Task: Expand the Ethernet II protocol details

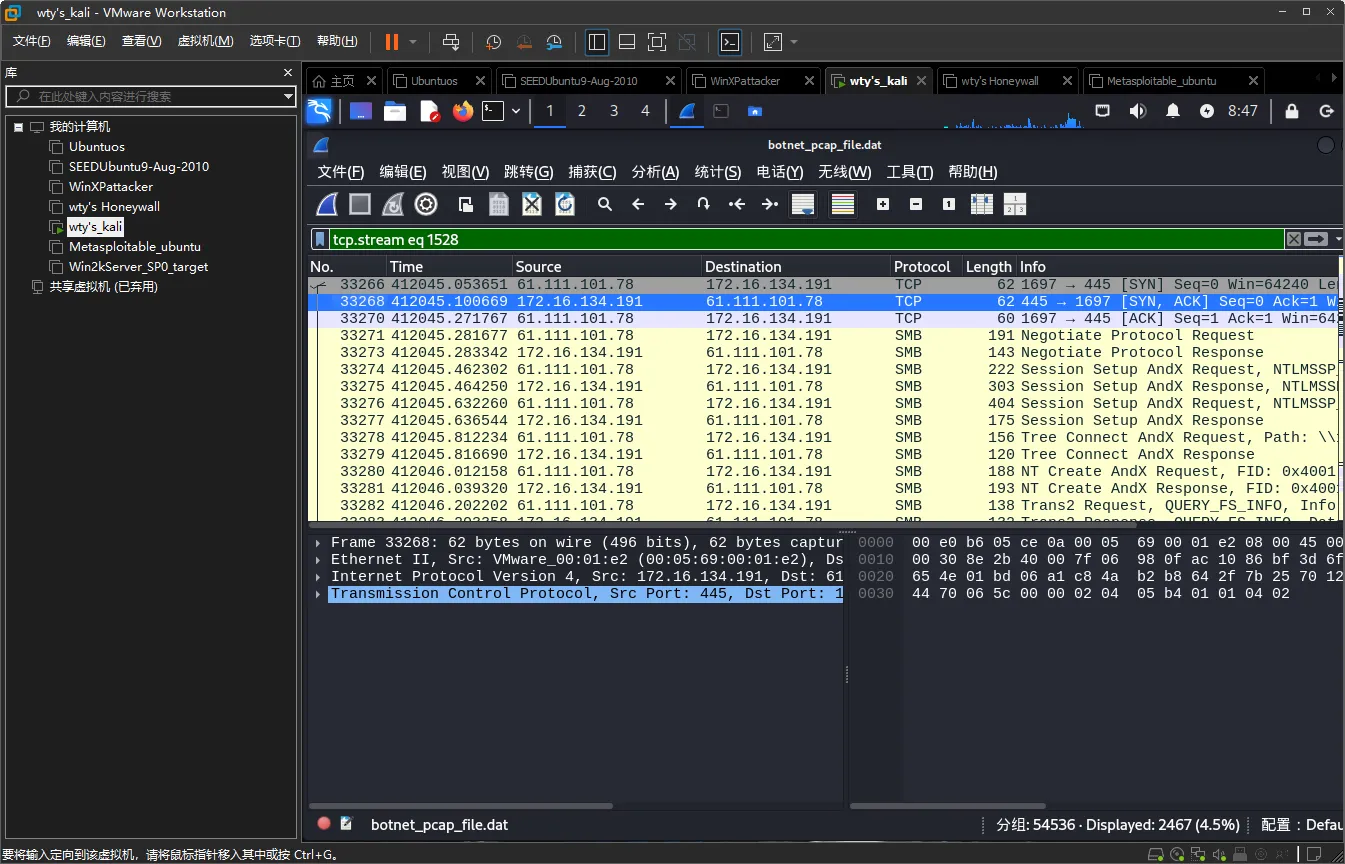Action: coord(319,560)
